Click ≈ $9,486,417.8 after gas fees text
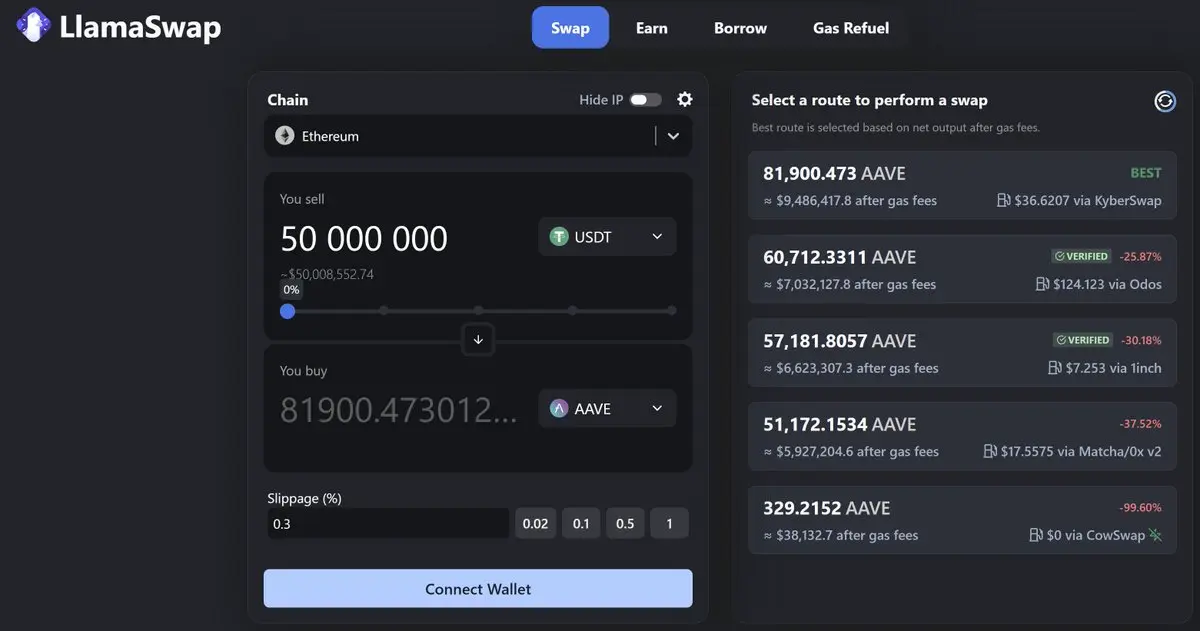 [850, 200]
